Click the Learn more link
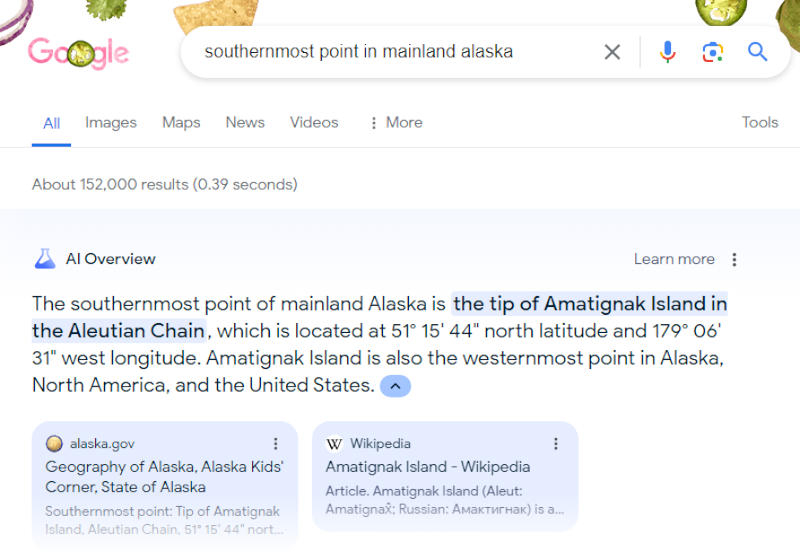 [x=674, y=259]
